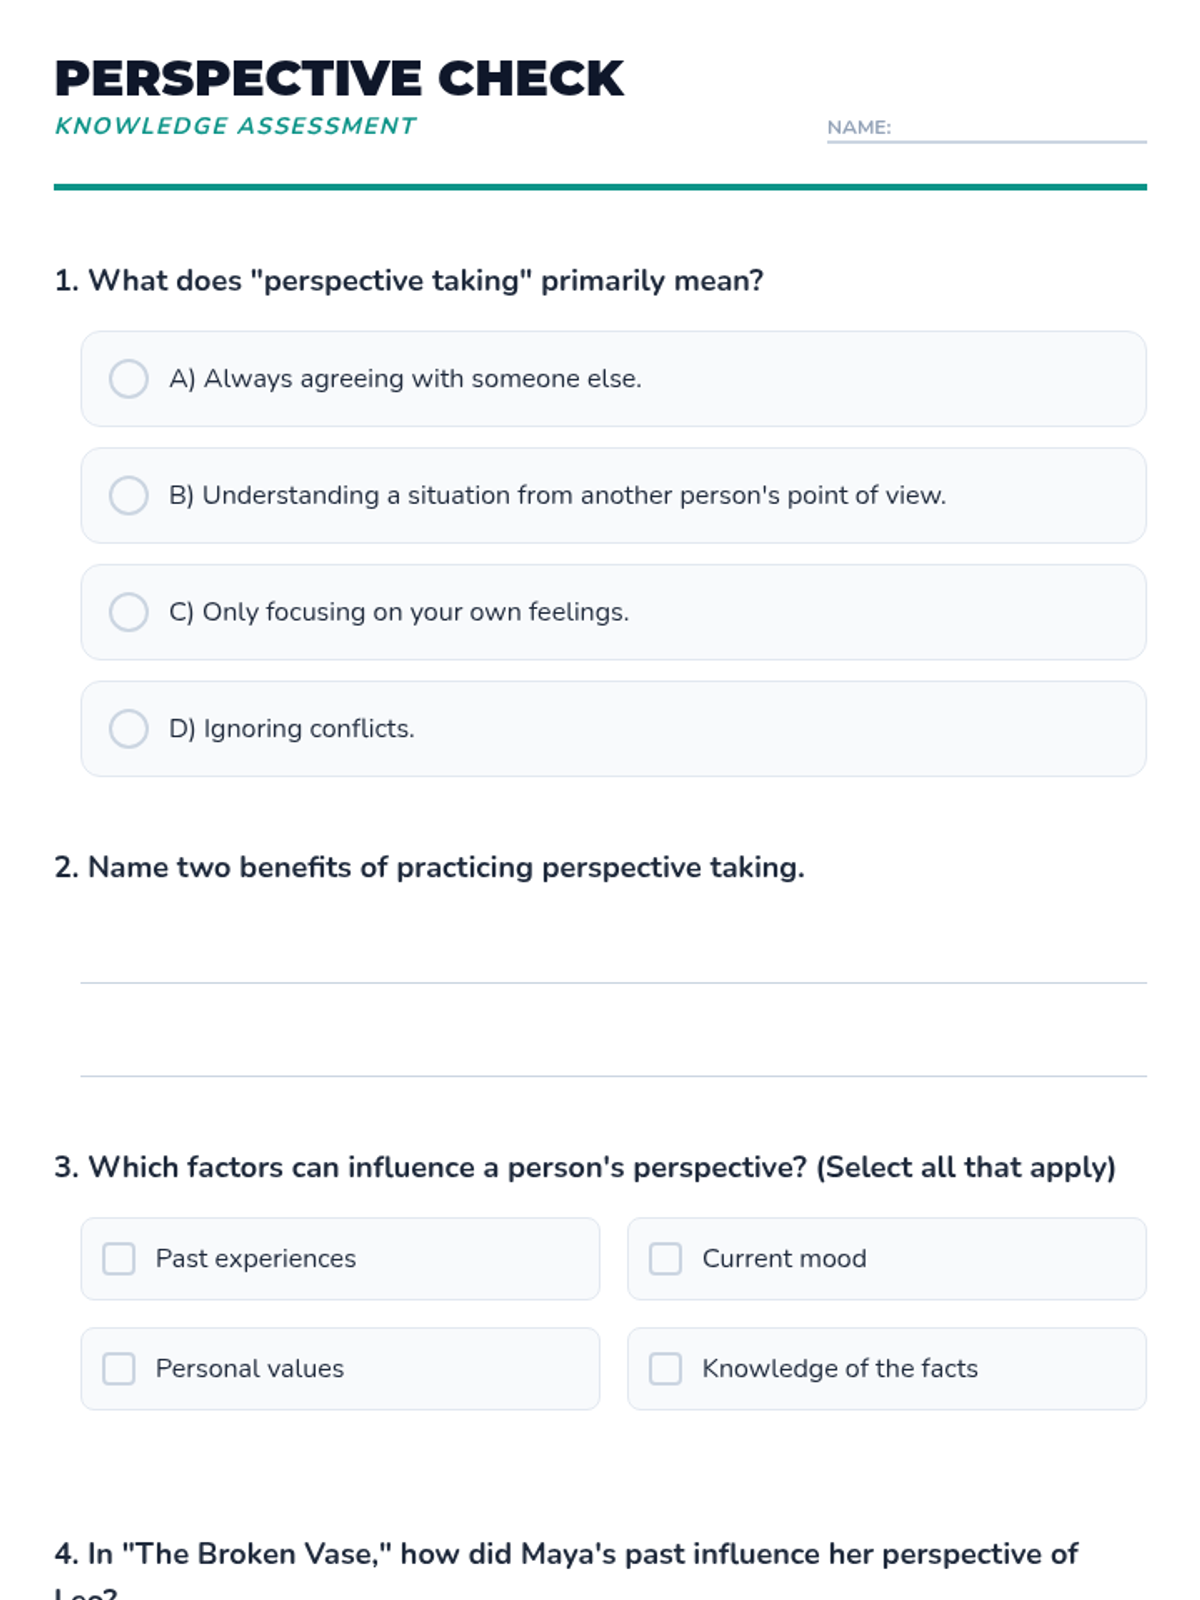
Task: Select radio button for "Always agreeing with someone else"
Action: pos(129,379)
